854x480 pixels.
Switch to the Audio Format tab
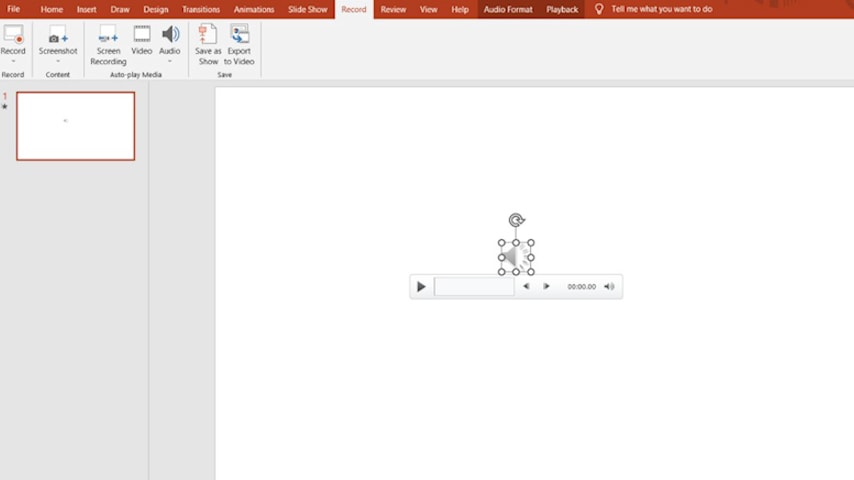click(508, 9)
